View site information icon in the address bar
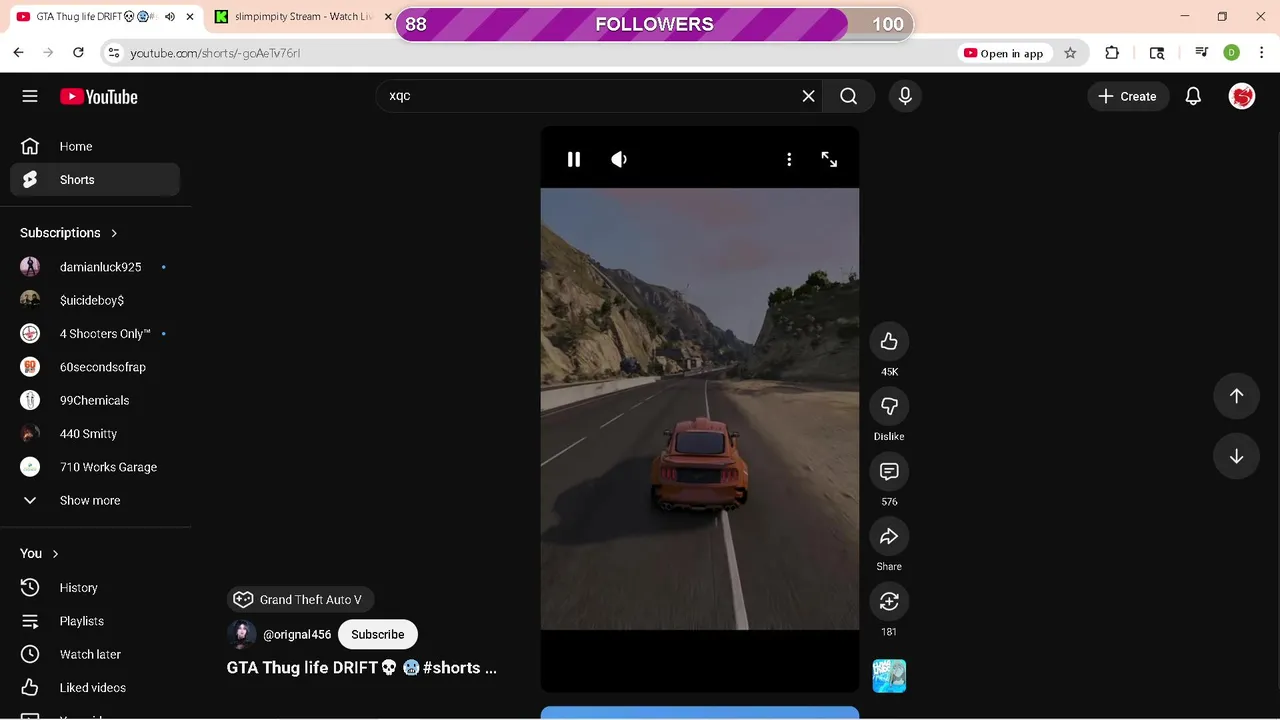Image resolution: width=1280 pixels, height=720 pixels. click(114, 53)
